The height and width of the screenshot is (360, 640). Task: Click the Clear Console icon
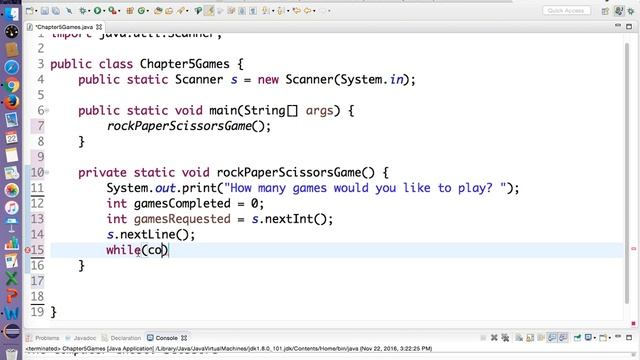coord(519,338)
